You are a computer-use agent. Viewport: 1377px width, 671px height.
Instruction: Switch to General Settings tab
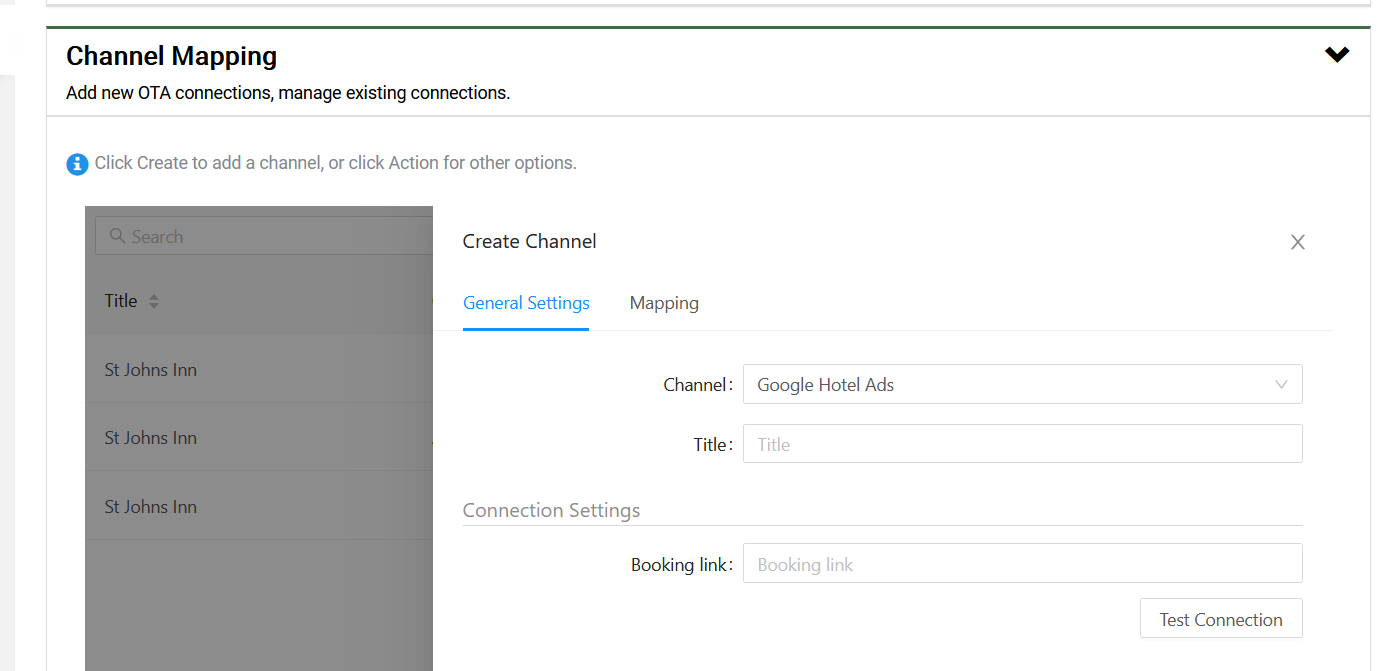click(526, 303)
